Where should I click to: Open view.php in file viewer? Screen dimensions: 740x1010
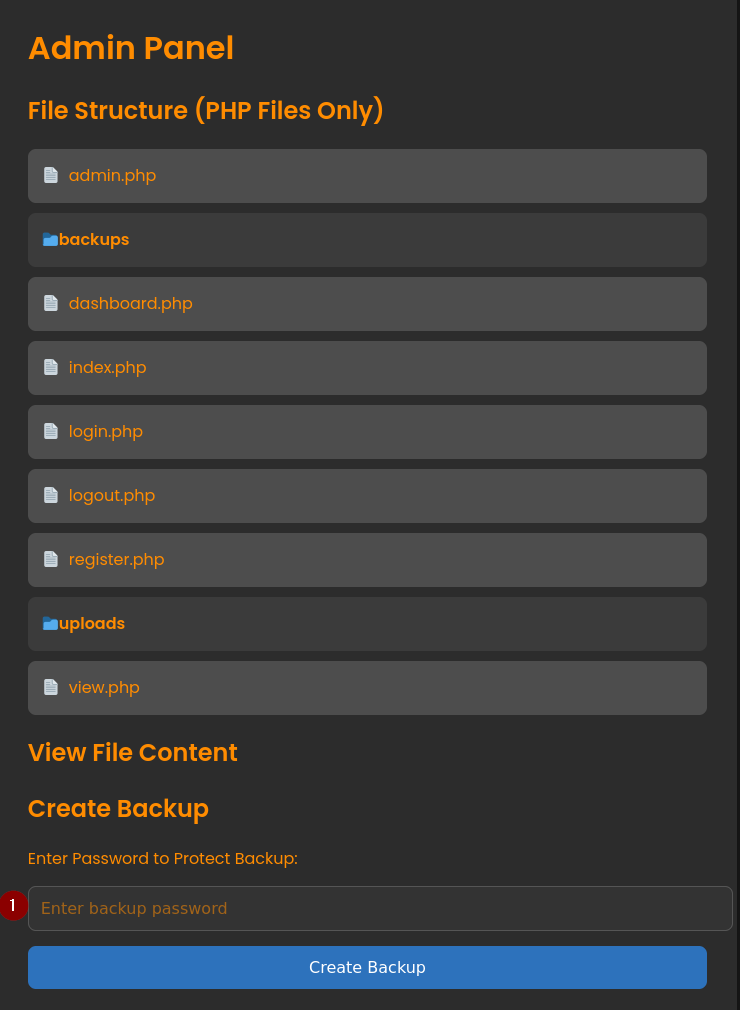tap(104, 688)
